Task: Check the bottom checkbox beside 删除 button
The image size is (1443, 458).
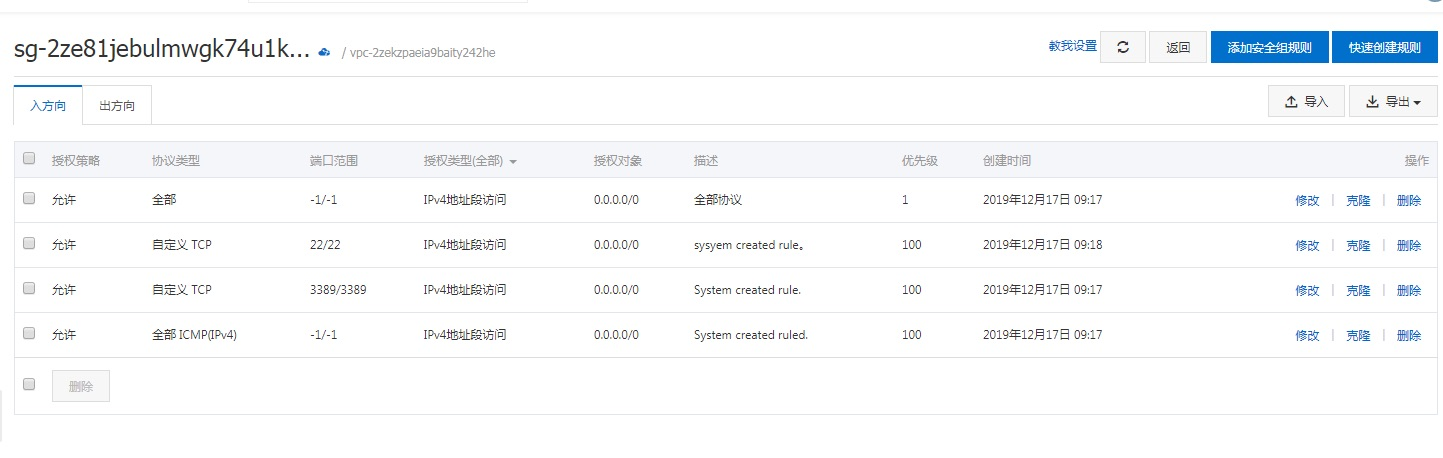Action: coord(29,384)
